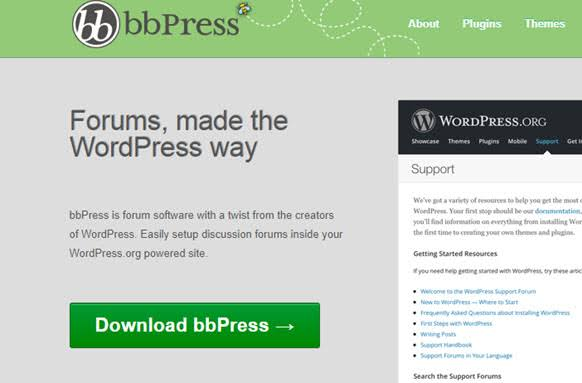Click the Forums, made the WordPress way headline
This screenshot has height=383, width=582.
click(179, 135)
